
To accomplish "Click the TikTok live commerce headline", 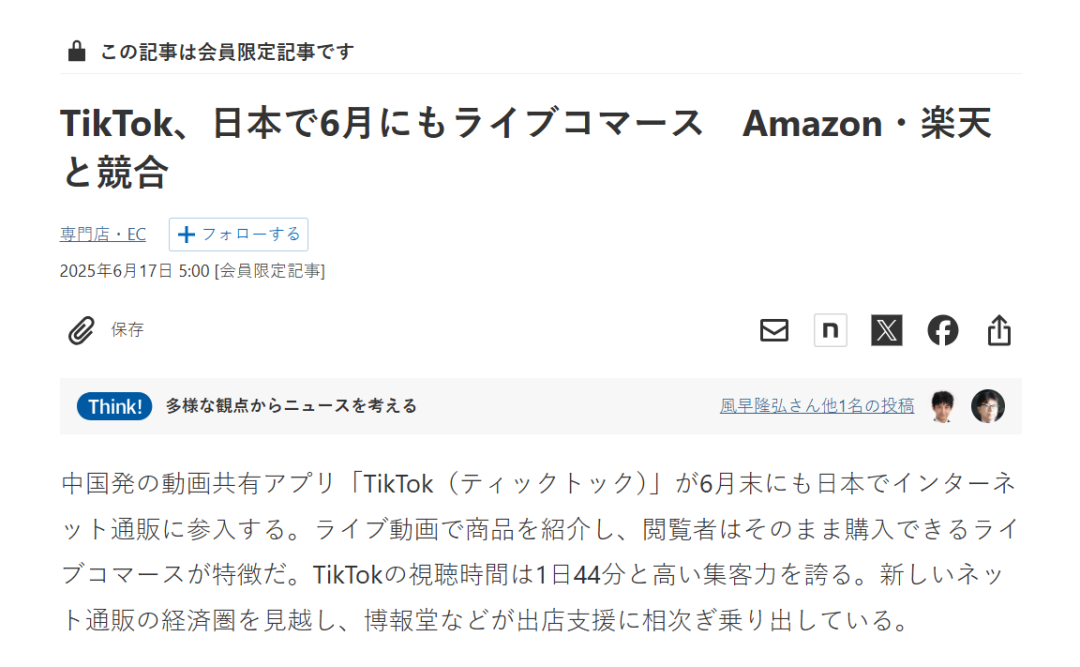I will (x=526, y=147).
